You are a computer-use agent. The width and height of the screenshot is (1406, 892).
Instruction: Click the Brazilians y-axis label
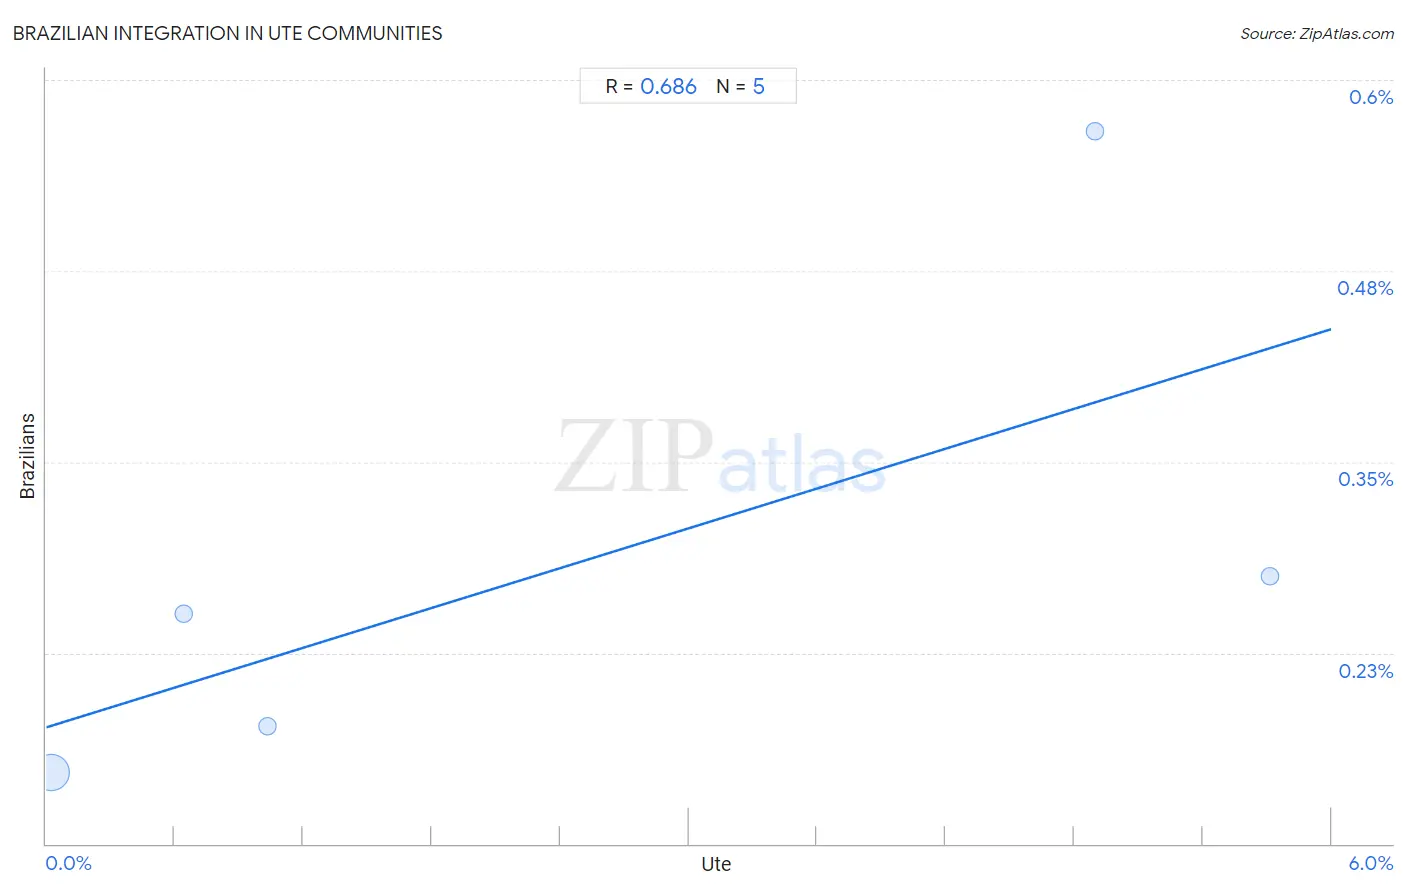click(28, 456)
